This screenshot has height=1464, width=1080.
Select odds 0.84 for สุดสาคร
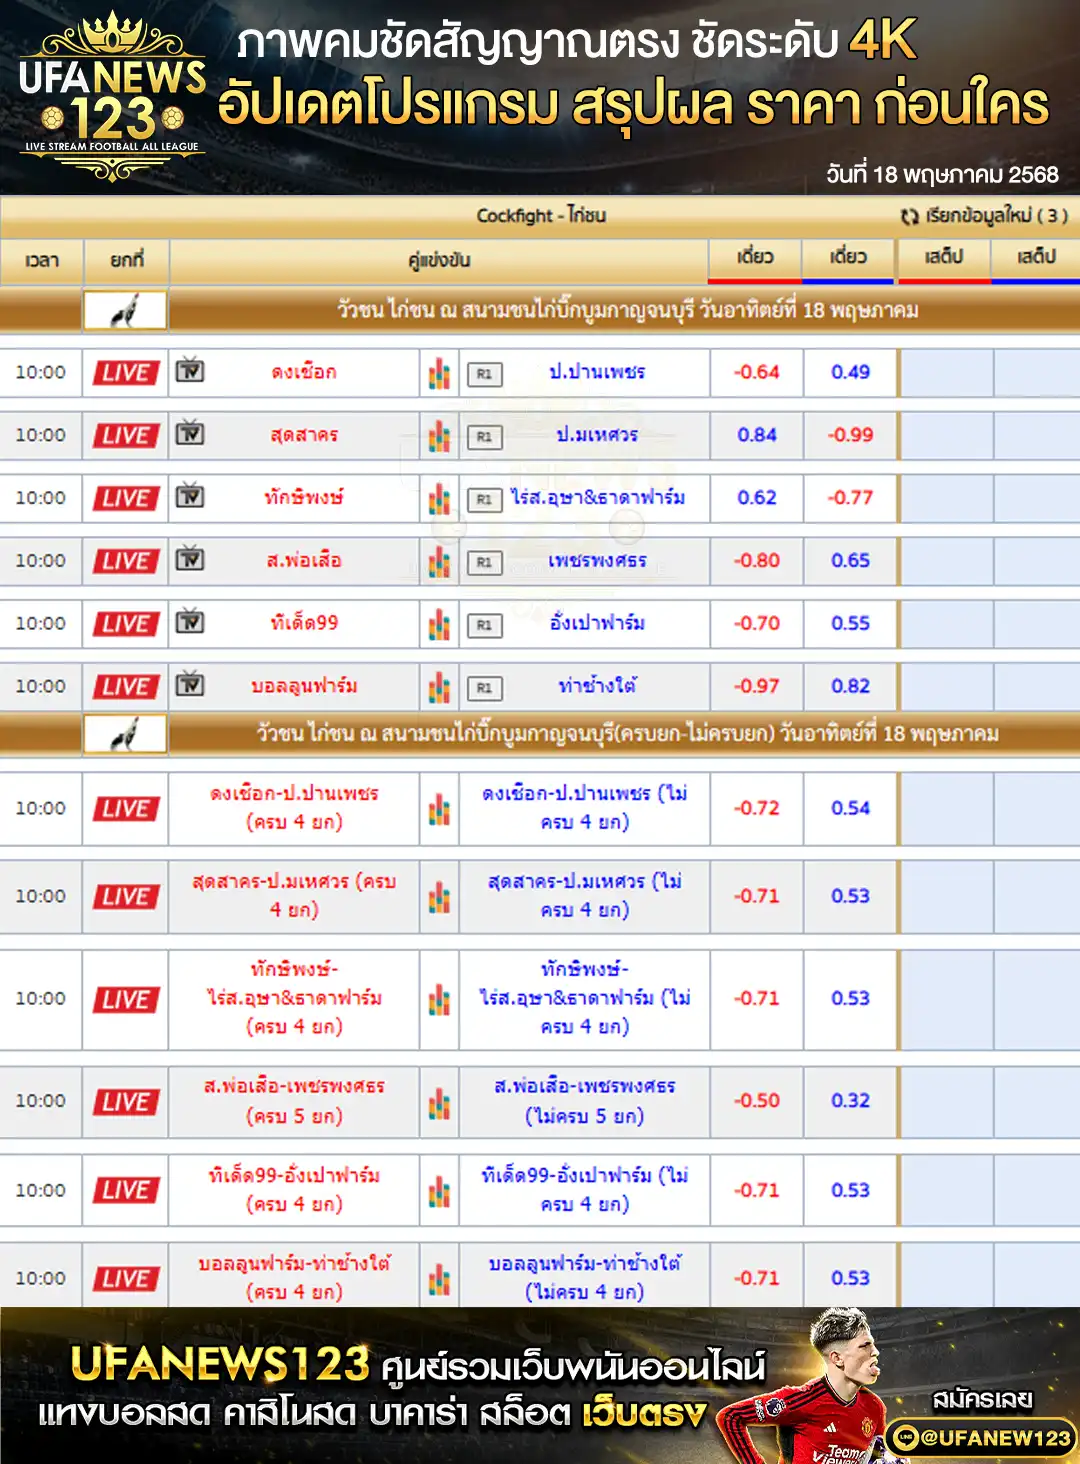point(756,435)
